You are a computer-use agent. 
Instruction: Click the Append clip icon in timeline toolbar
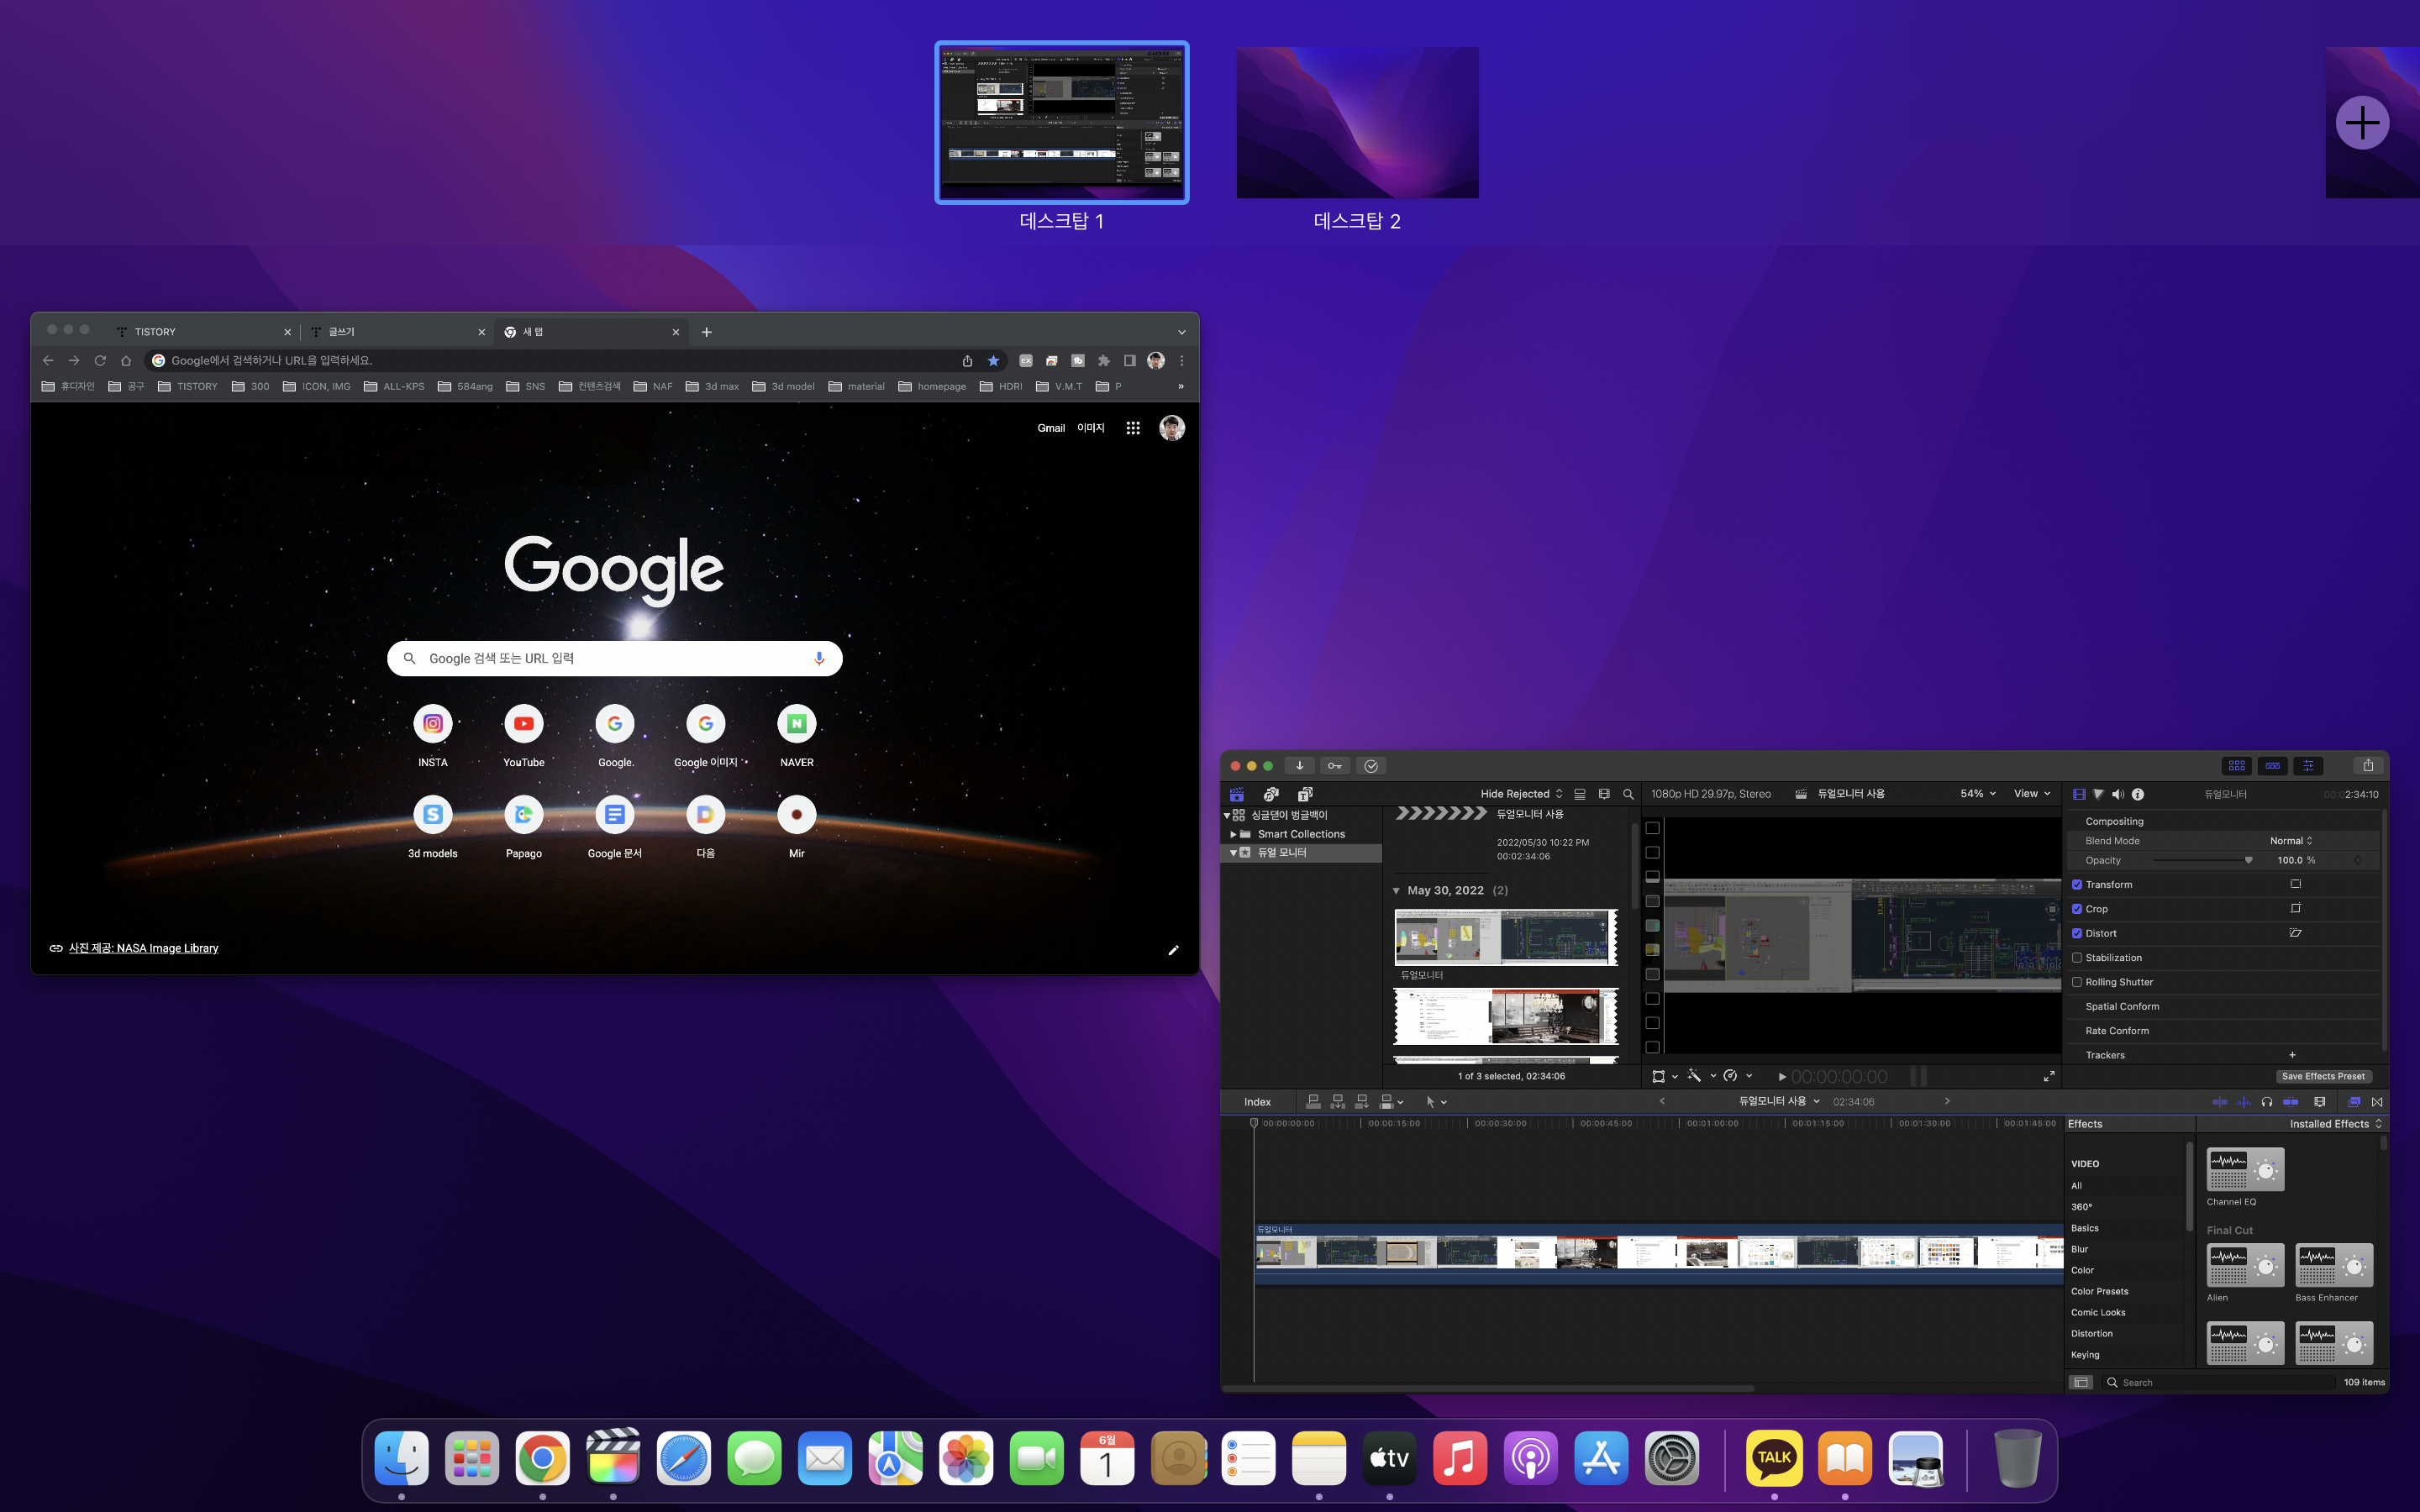[x=1362, y=1101]
